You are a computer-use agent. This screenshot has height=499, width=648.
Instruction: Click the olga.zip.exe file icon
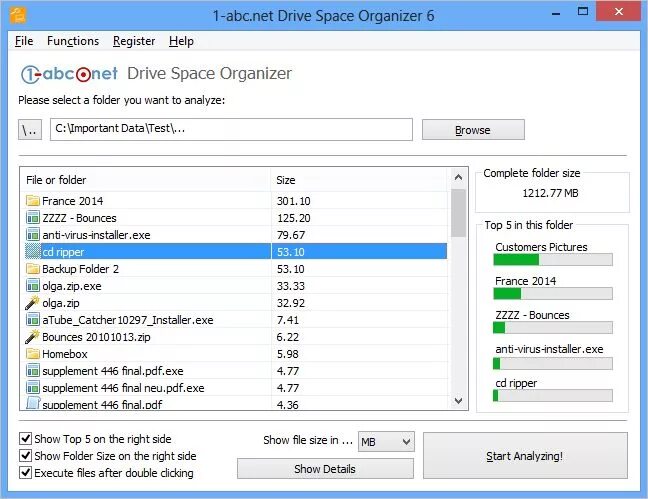coord(33,286)
